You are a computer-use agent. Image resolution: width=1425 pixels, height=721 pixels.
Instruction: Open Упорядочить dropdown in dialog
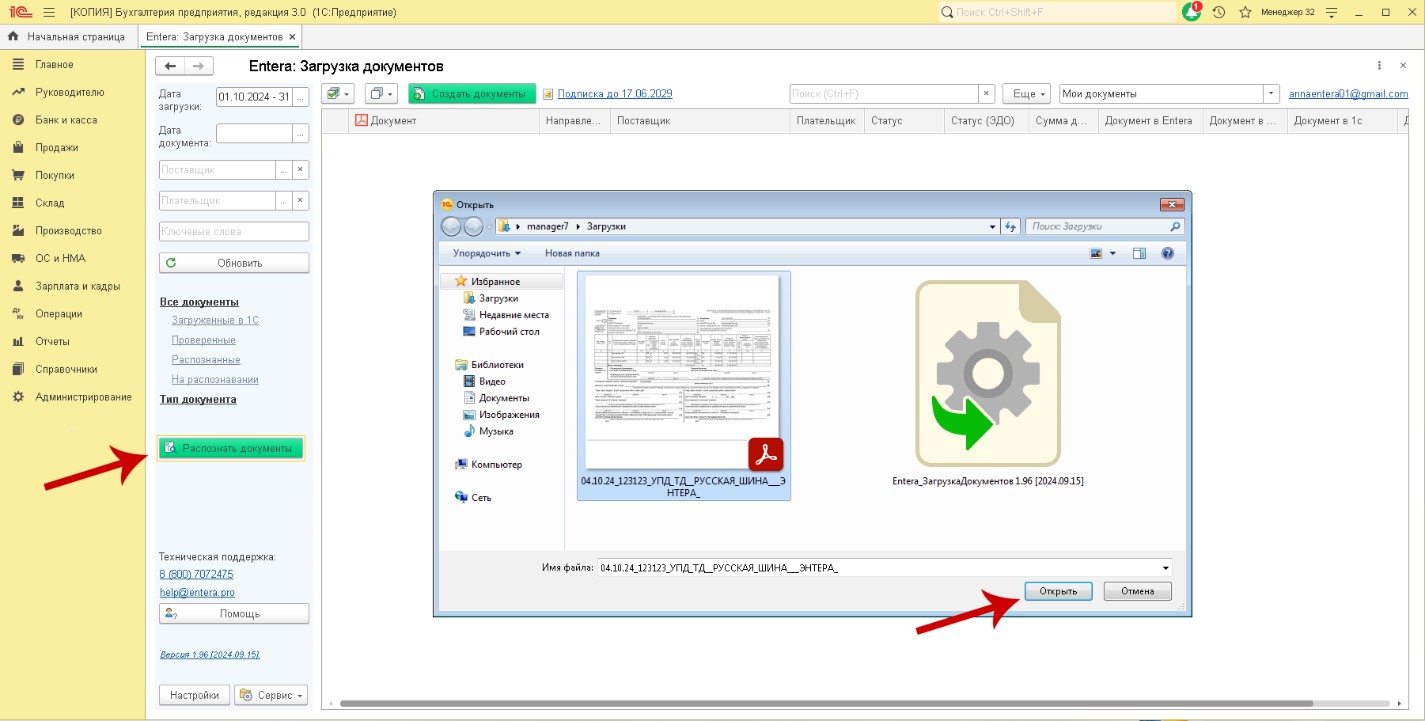[487, 254]
